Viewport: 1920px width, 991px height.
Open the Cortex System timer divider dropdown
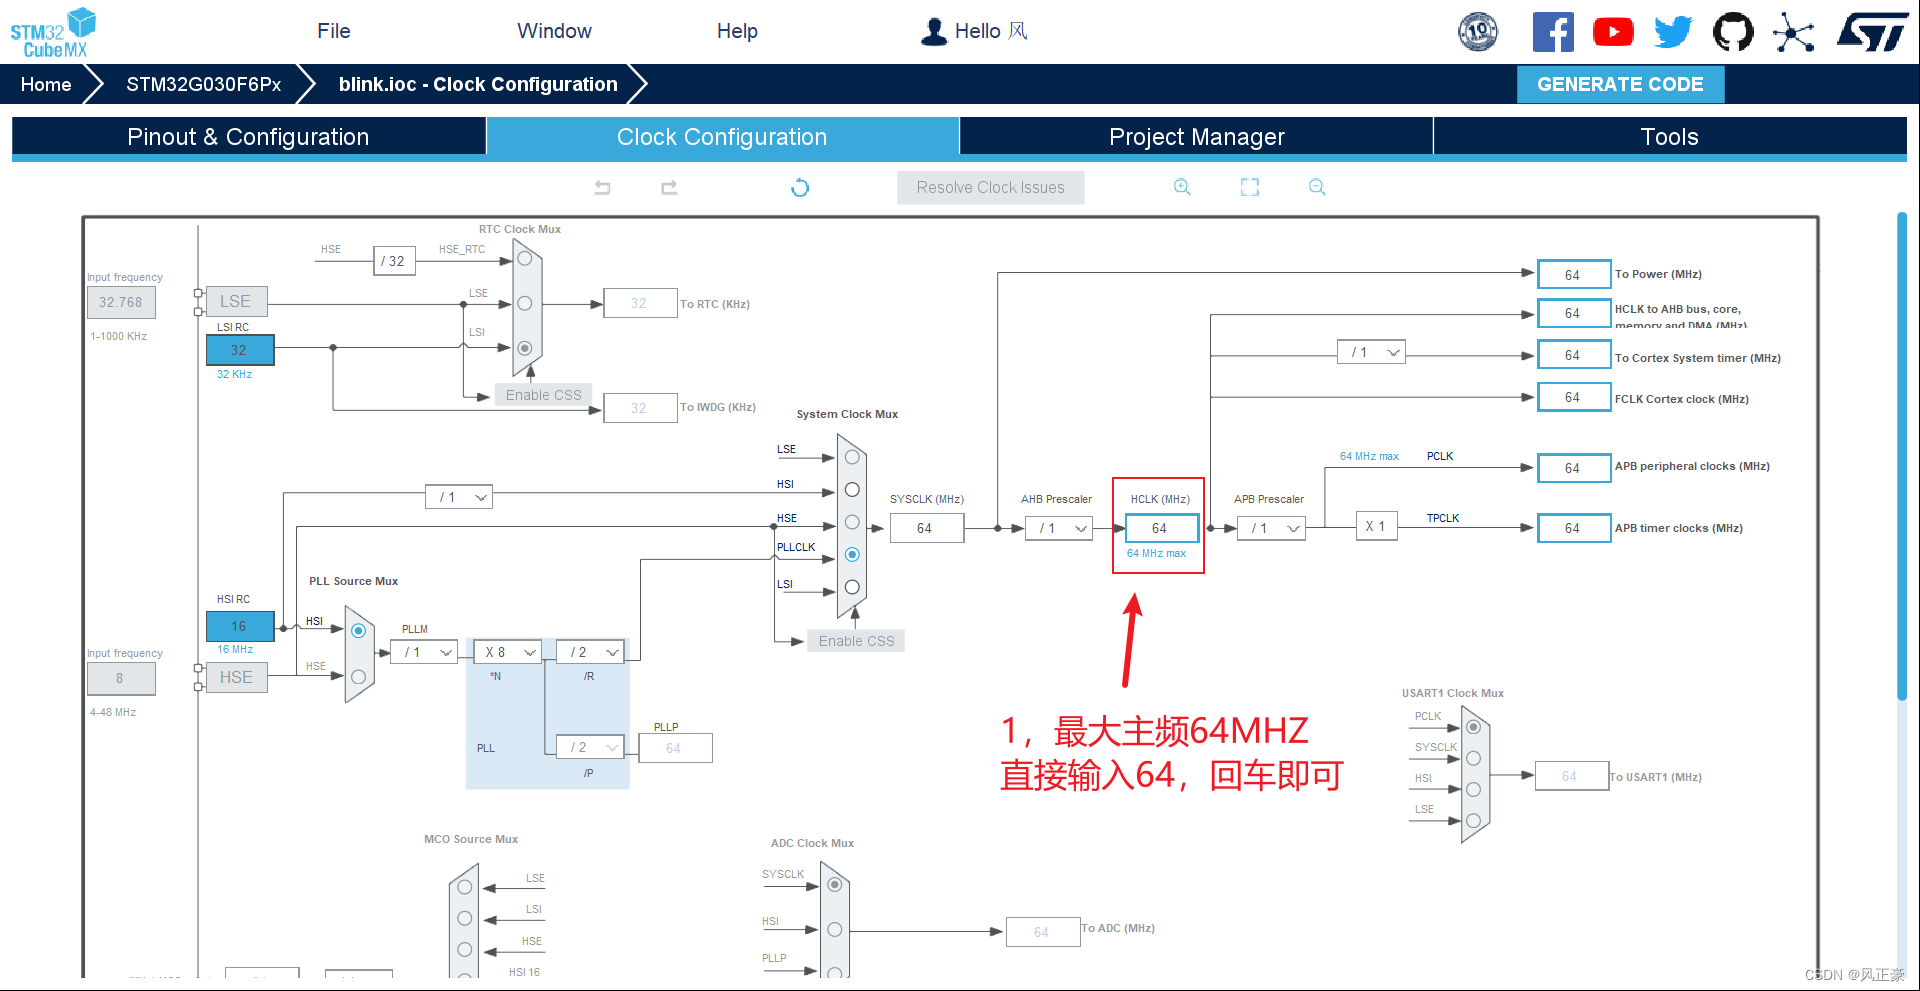1372,352
